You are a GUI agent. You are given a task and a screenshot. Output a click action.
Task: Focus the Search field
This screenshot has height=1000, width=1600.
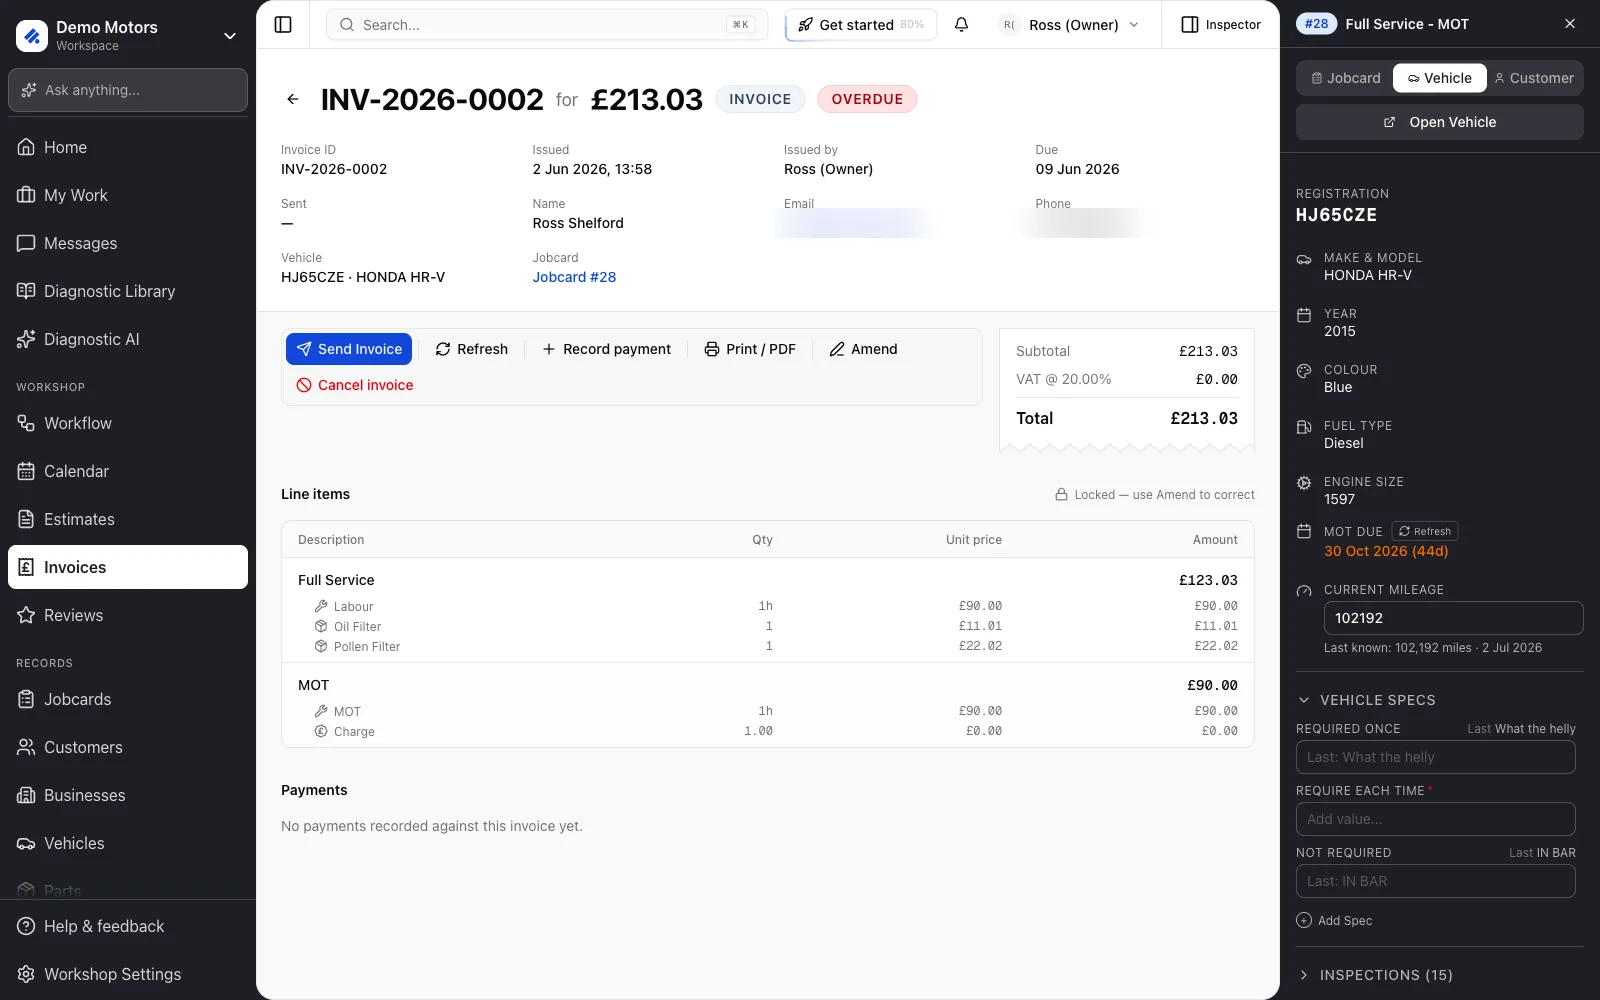[547, 24]
